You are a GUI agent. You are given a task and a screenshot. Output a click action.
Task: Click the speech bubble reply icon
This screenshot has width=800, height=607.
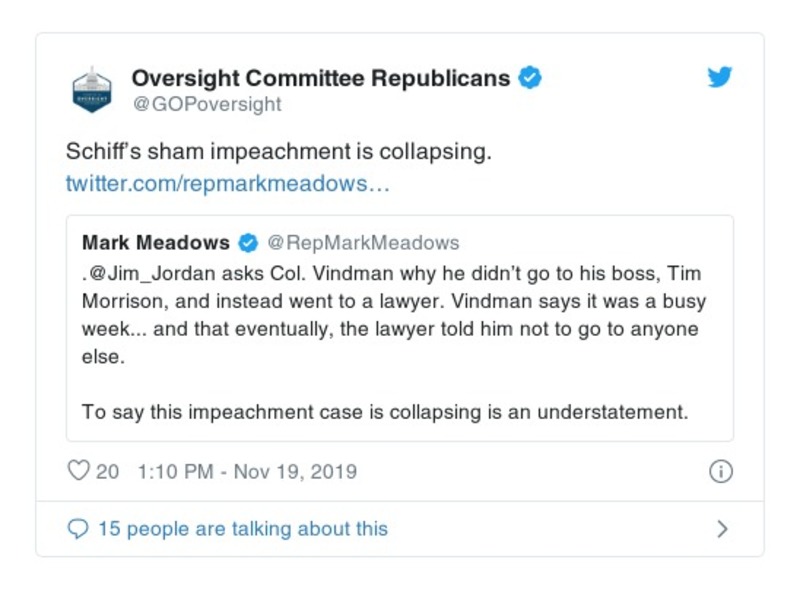(x=78, y=529)
